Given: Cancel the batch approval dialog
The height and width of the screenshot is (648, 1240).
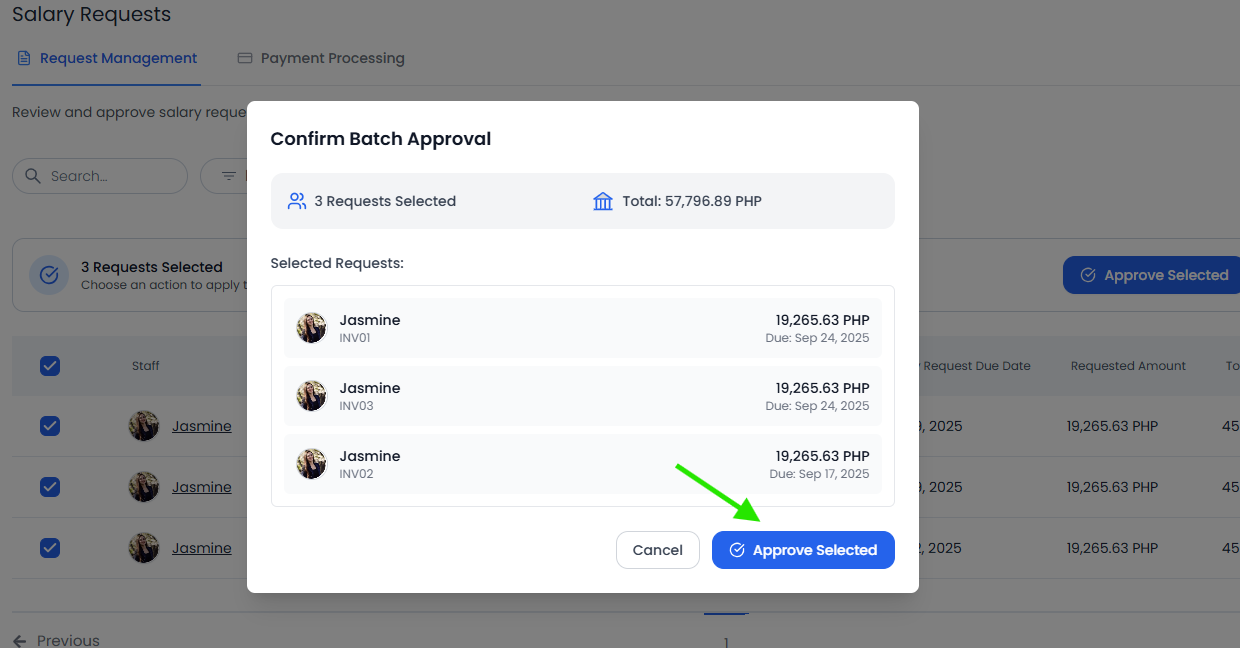Looking at the screenshot, I should tap(657, 550).
